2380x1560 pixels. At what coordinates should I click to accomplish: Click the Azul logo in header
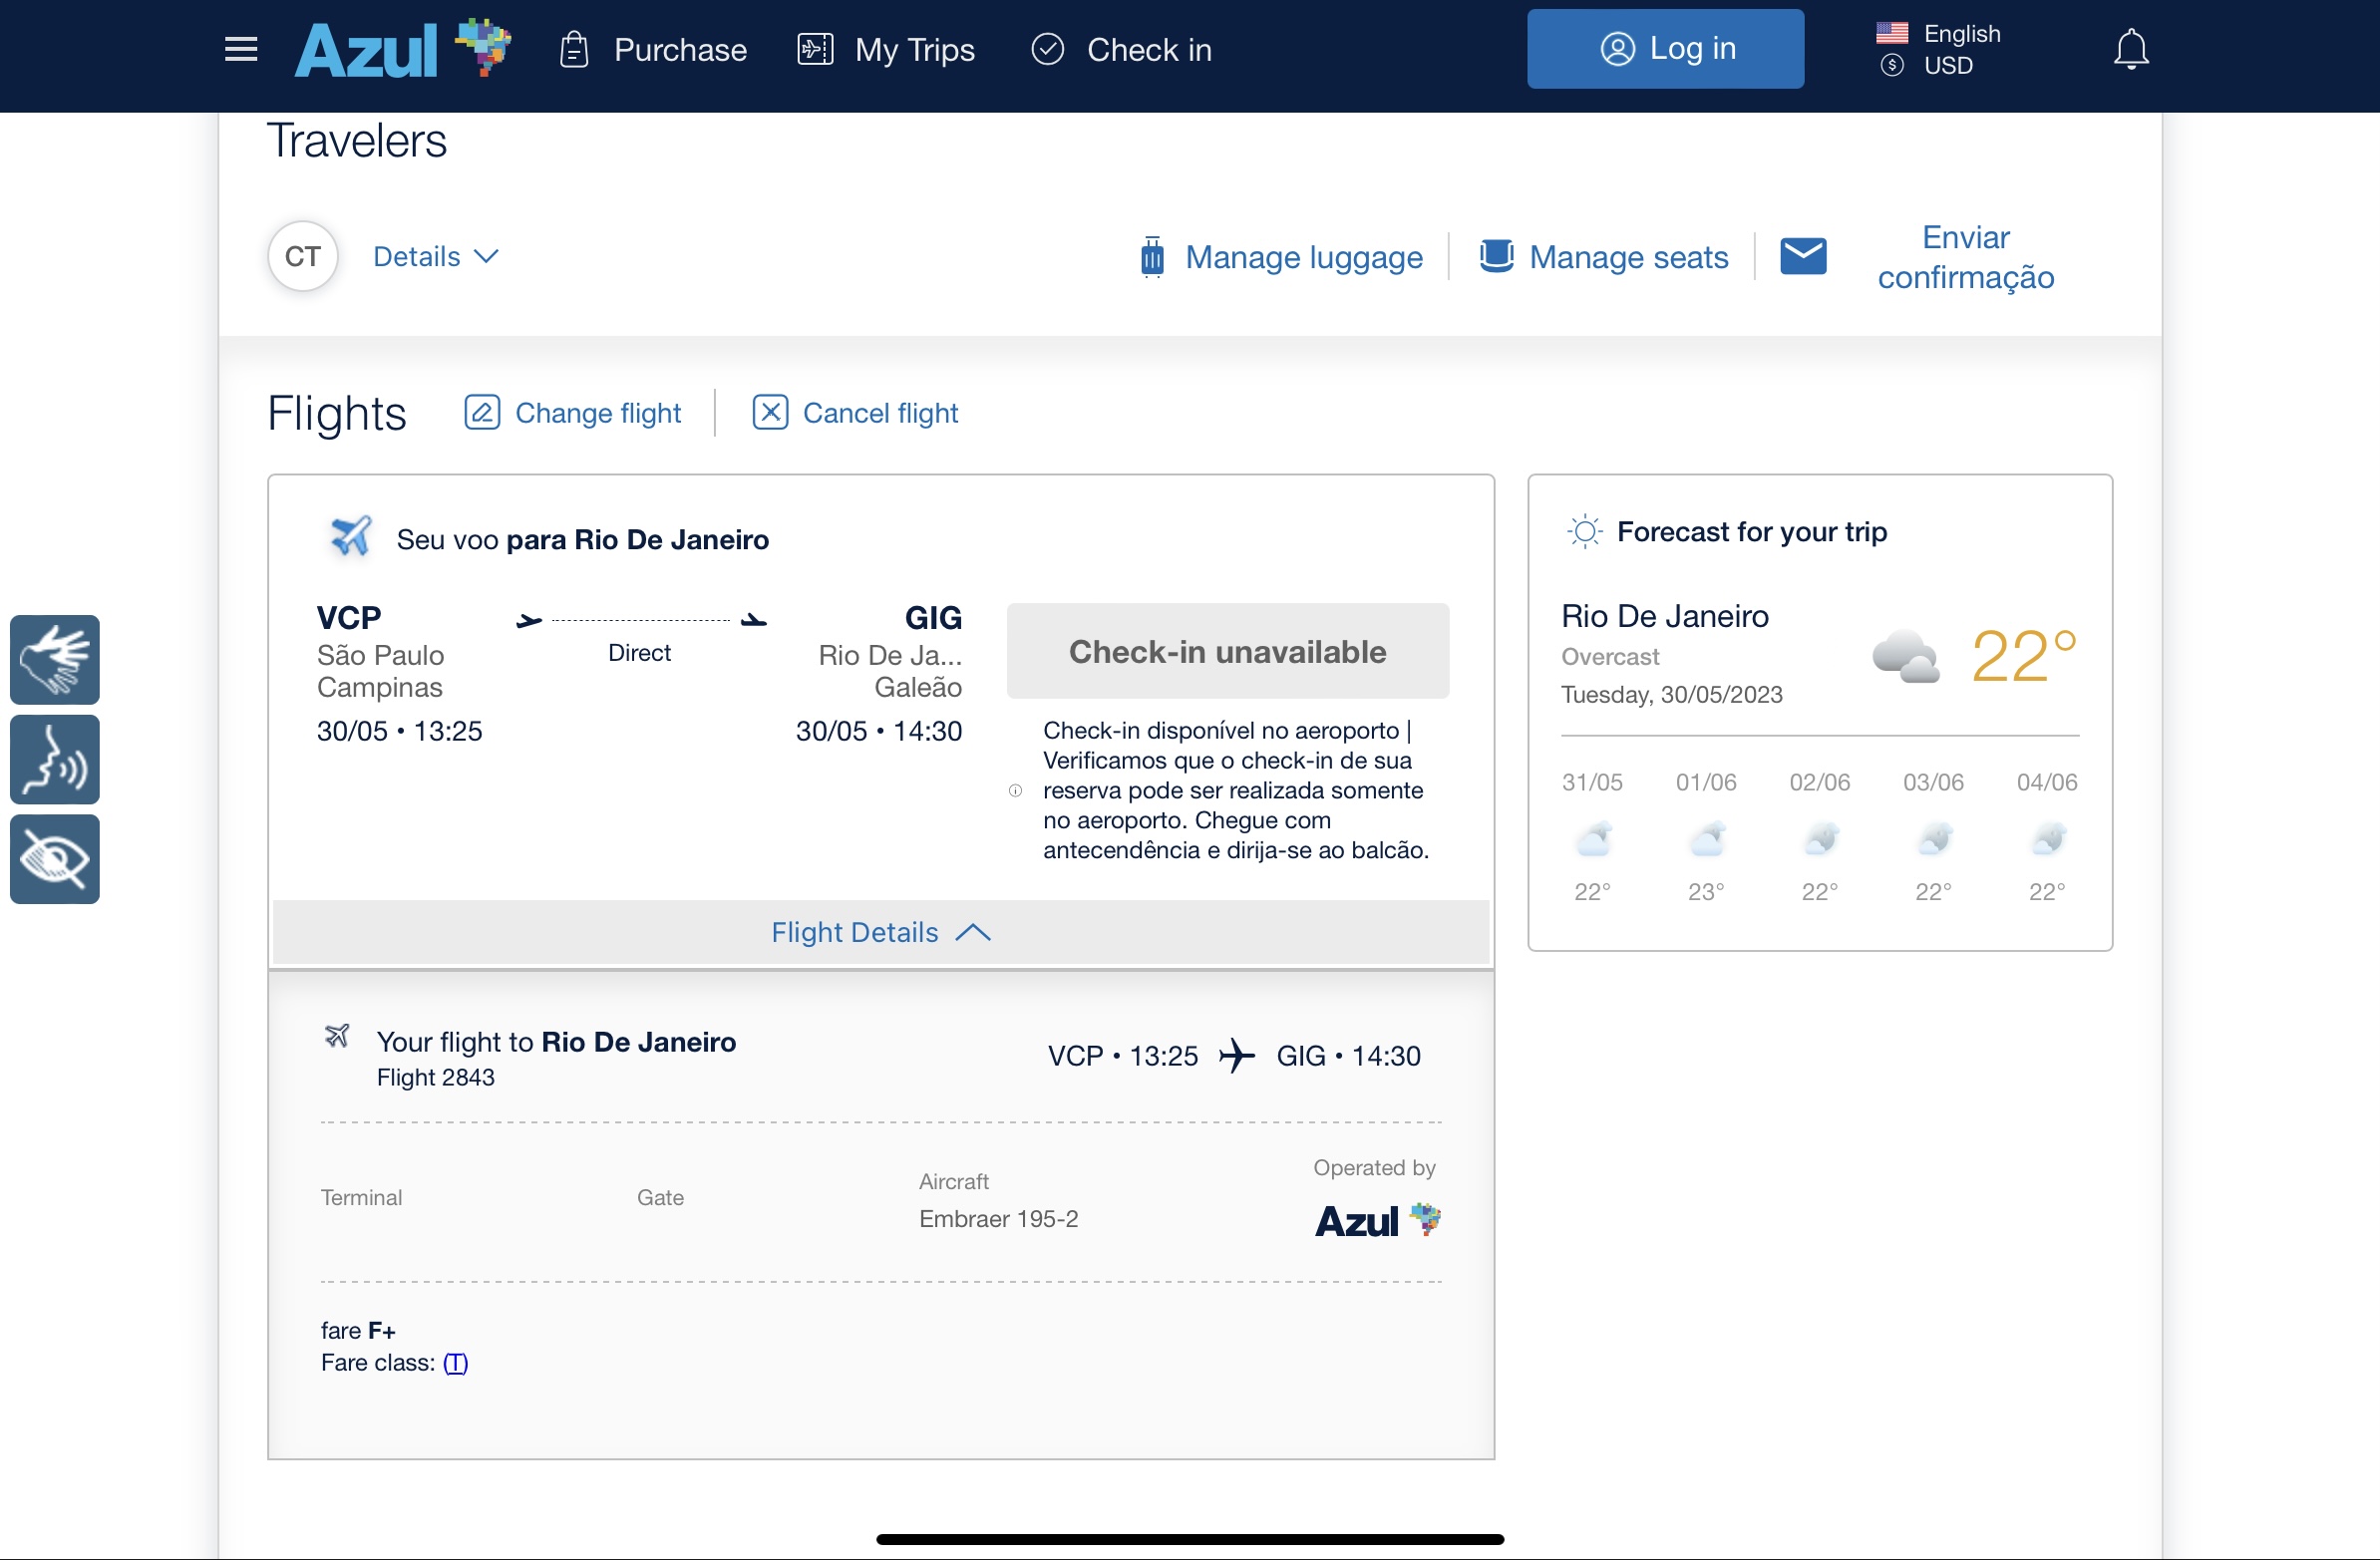[x=403, y=49]
